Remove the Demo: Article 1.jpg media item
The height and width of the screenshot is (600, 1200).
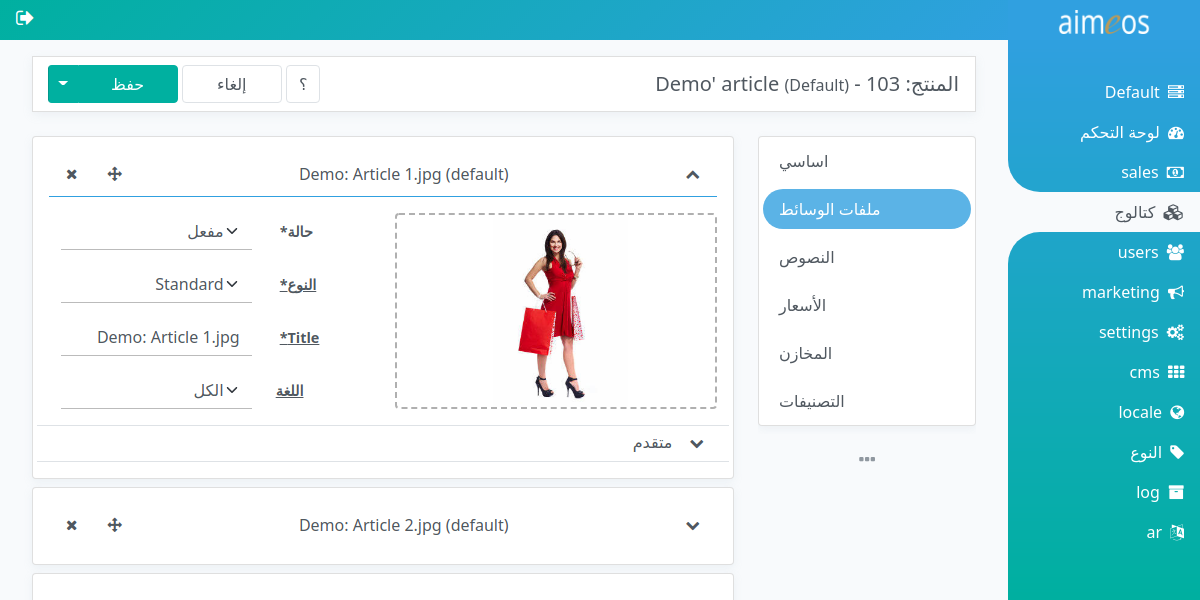(72, 174)
